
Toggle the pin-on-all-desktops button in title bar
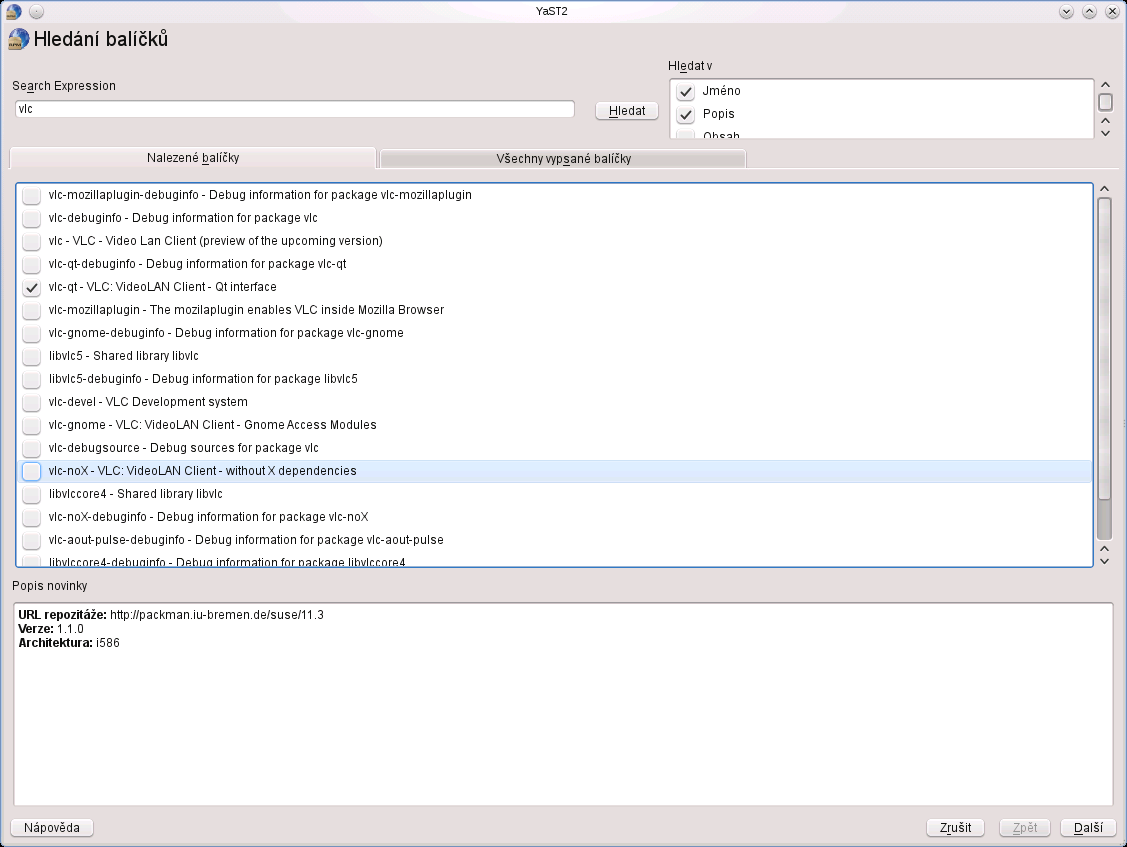37,12
